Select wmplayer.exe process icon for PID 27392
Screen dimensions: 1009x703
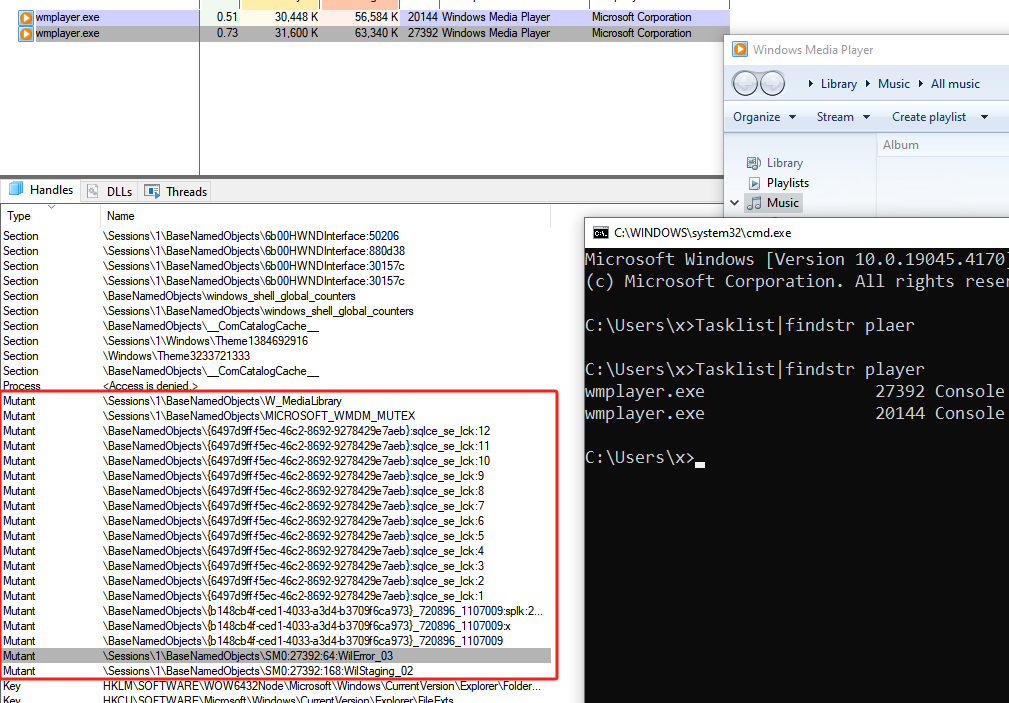(26, 33)
